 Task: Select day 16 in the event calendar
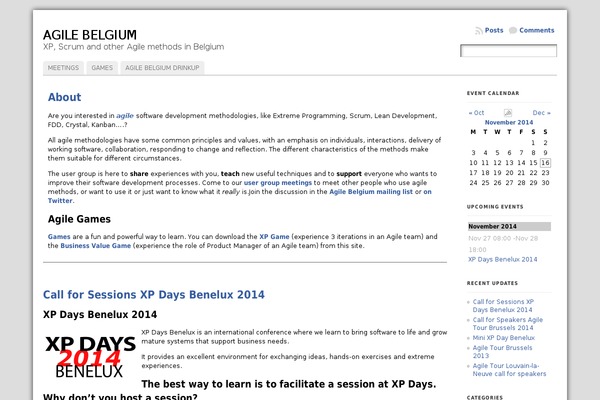pyautogui.click(x=545, y=163)
